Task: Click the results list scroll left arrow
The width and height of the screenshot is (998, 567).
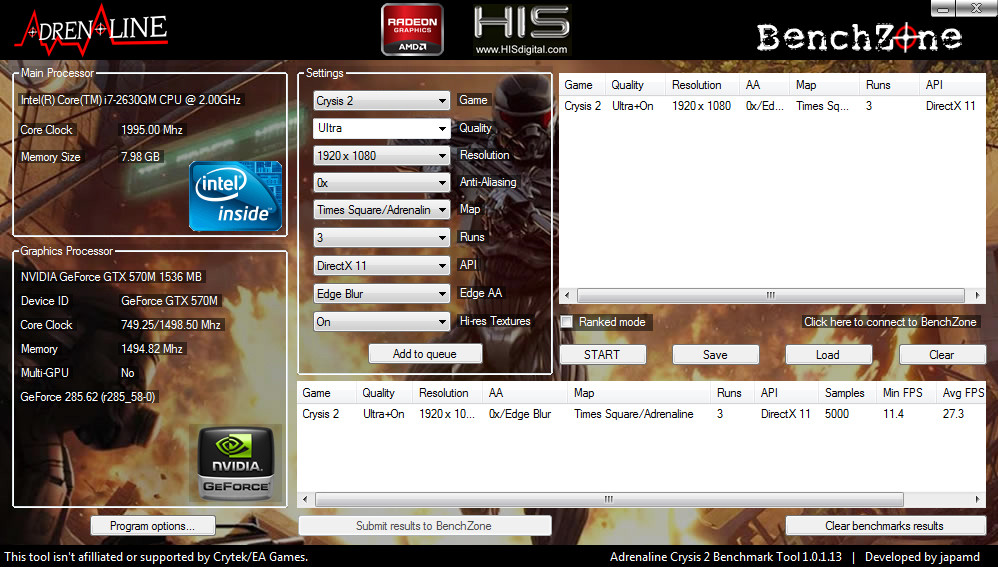Action: point(306,500)
